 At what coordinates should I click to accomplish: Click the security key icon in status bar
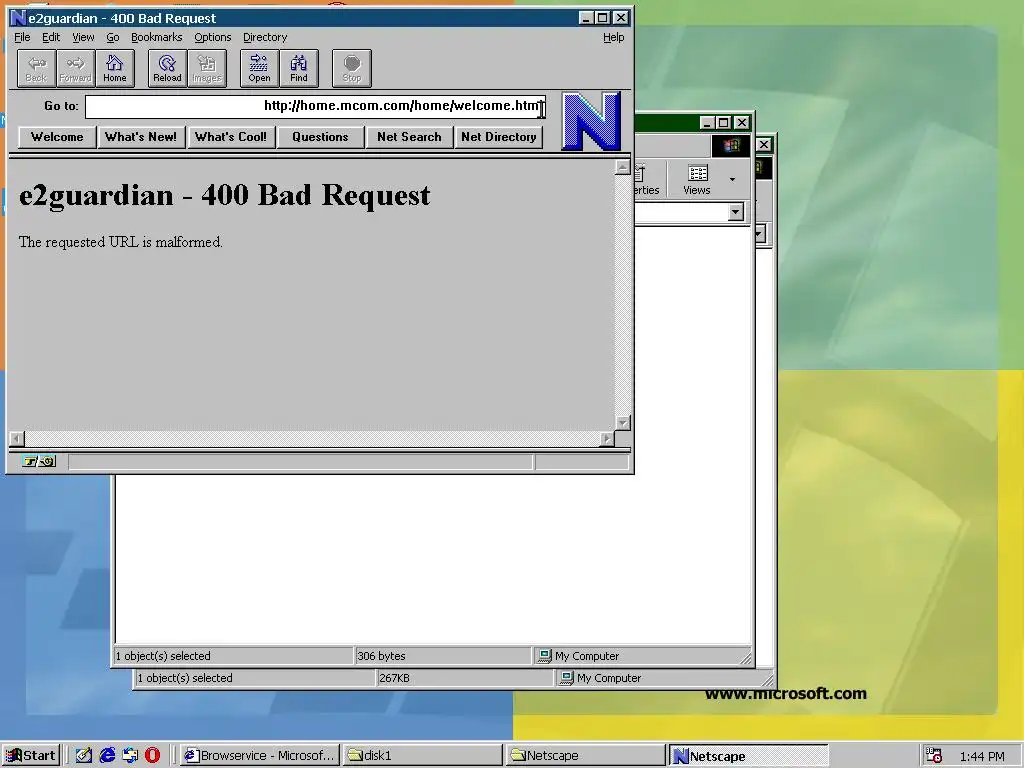tap(39, 462)
